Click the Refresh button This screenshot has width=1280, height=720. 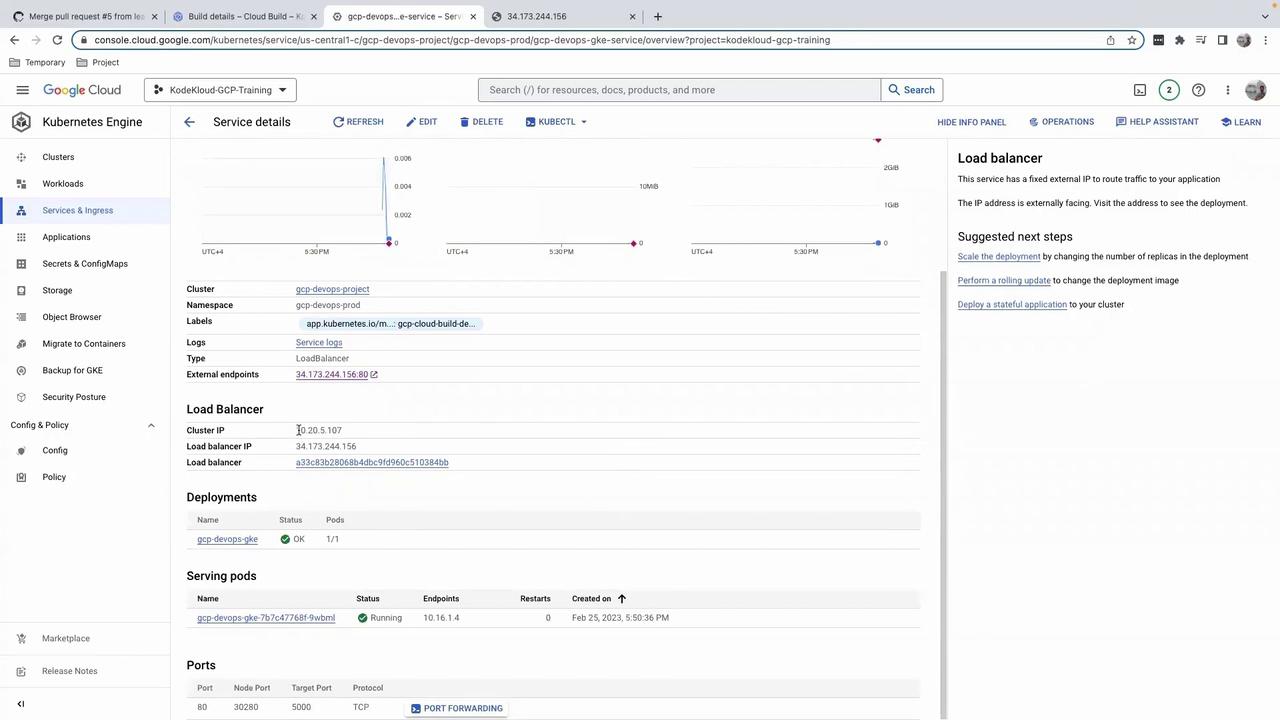pos(358,122)
